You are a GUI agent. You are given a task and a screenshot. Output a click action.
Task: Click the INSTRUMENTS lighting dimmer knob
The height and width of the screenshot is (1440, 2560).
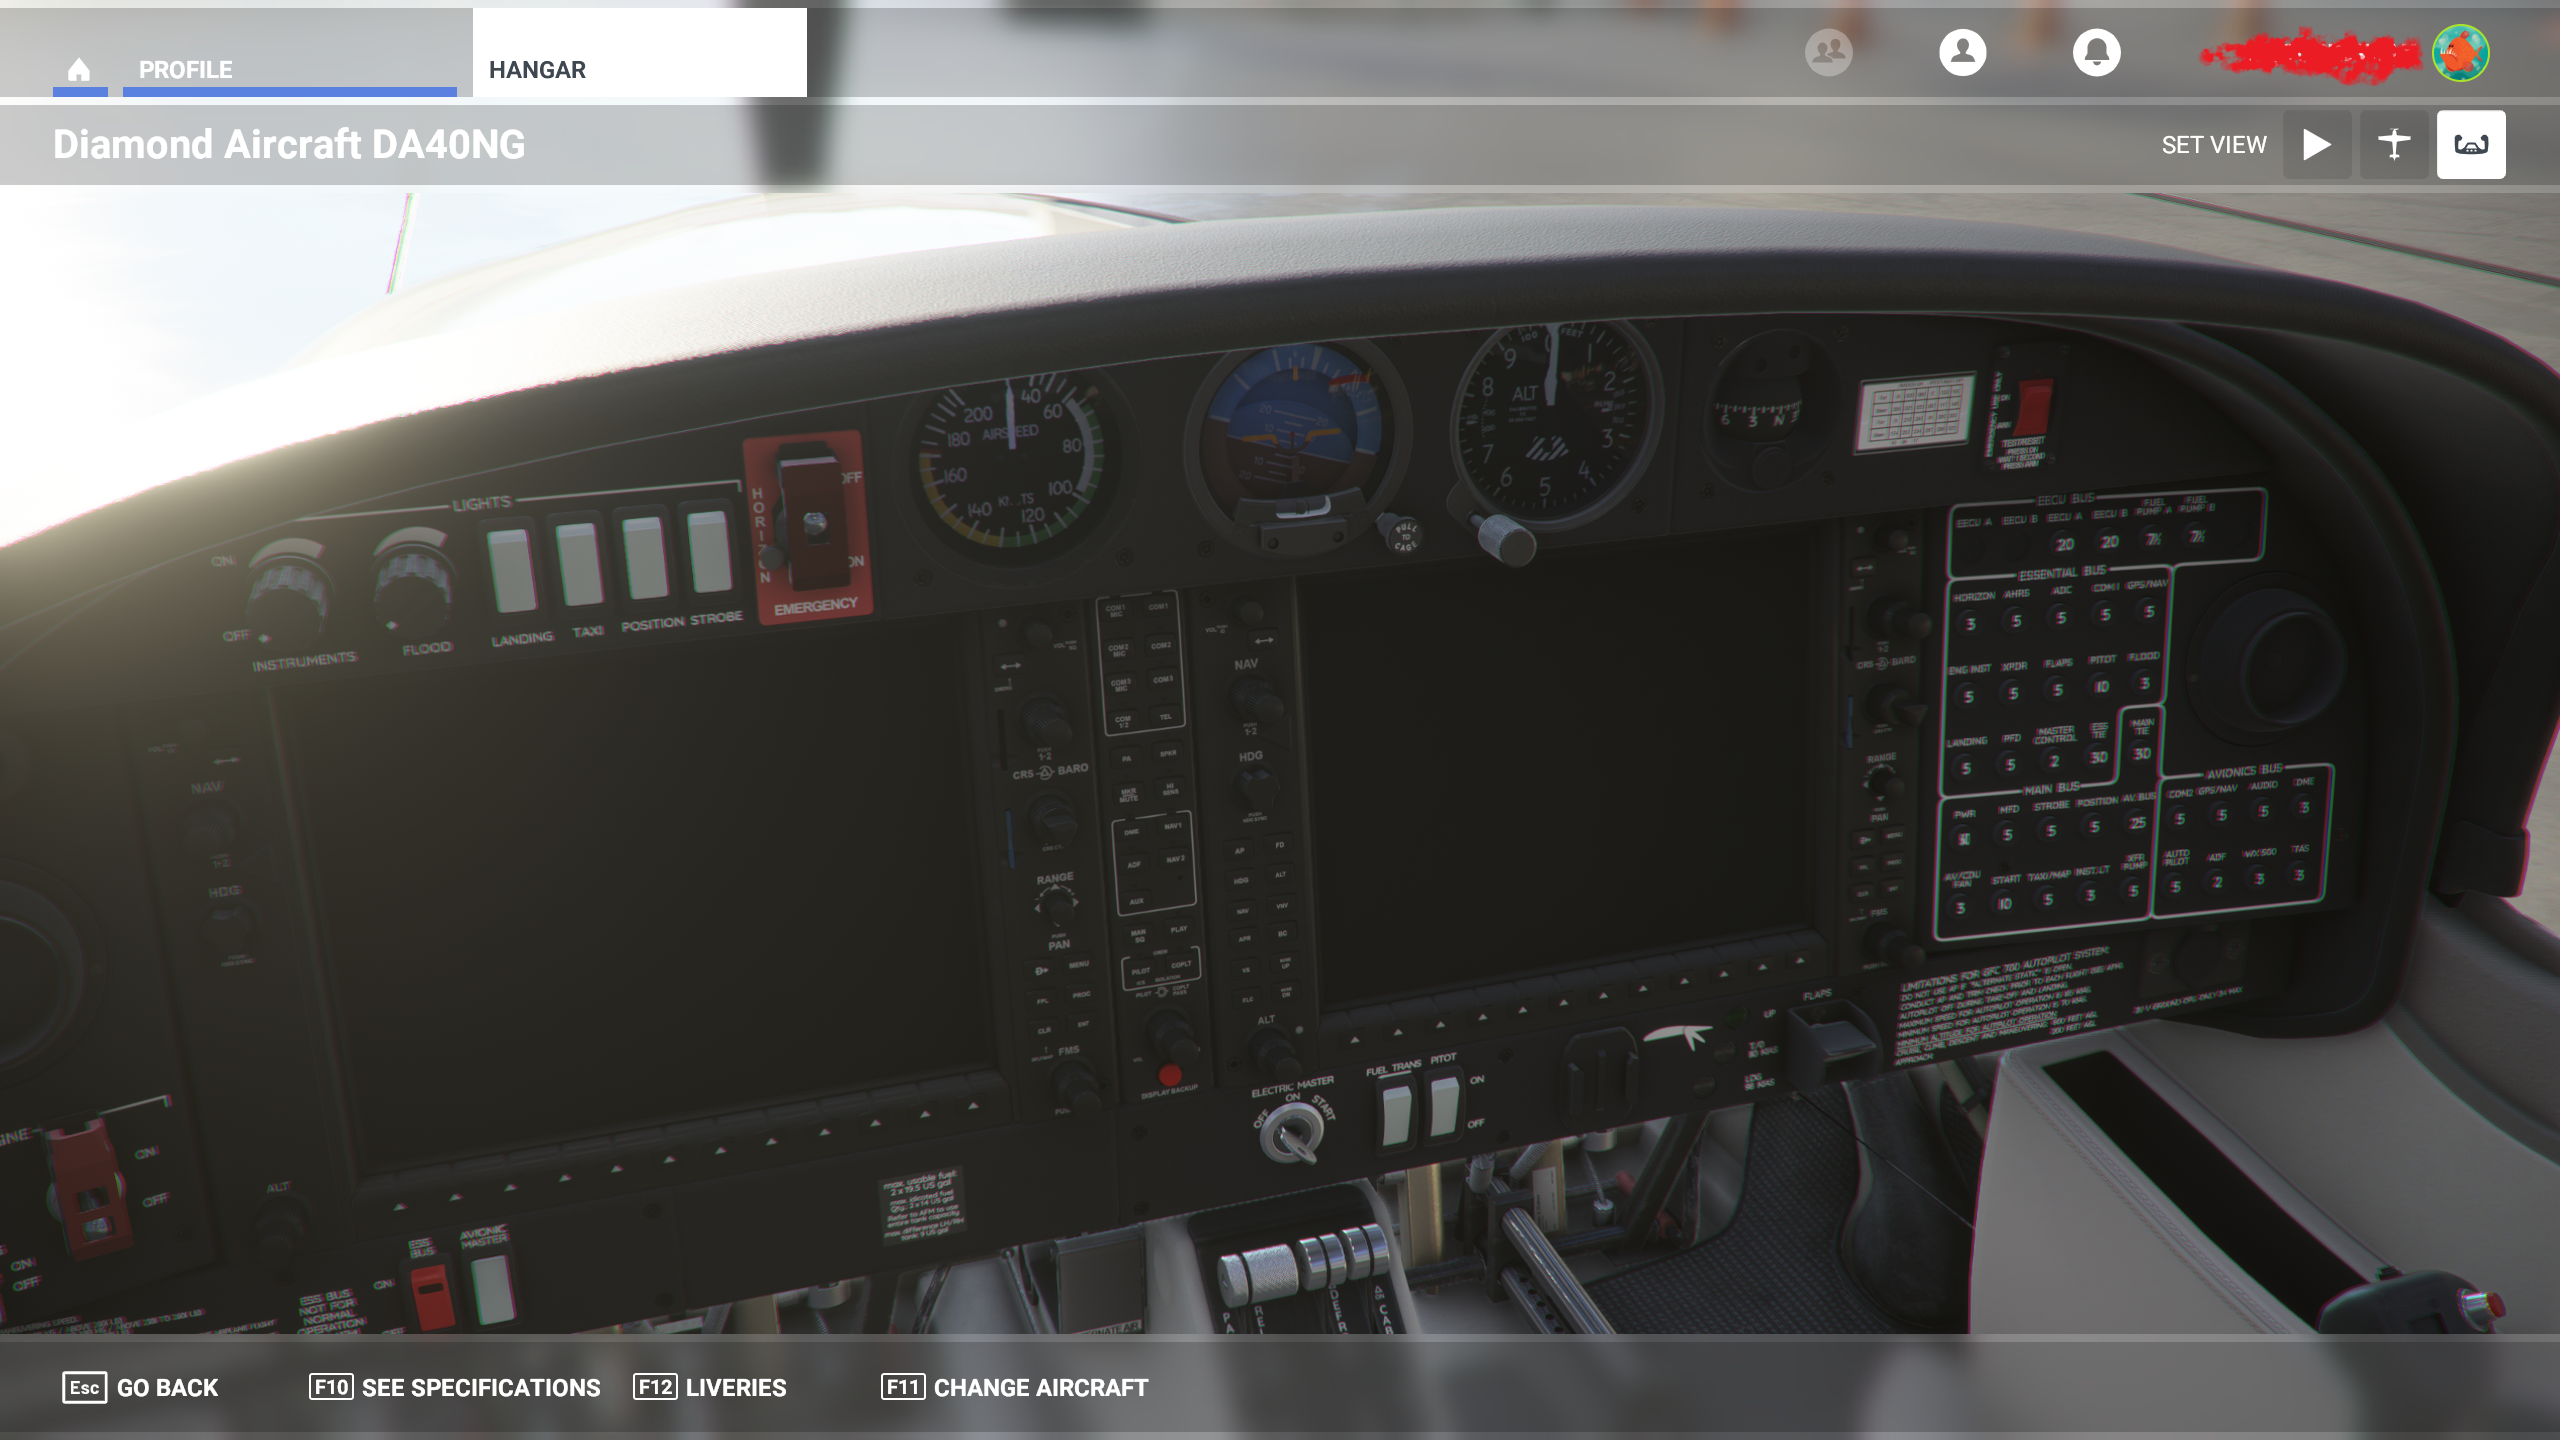coord(289,596)
